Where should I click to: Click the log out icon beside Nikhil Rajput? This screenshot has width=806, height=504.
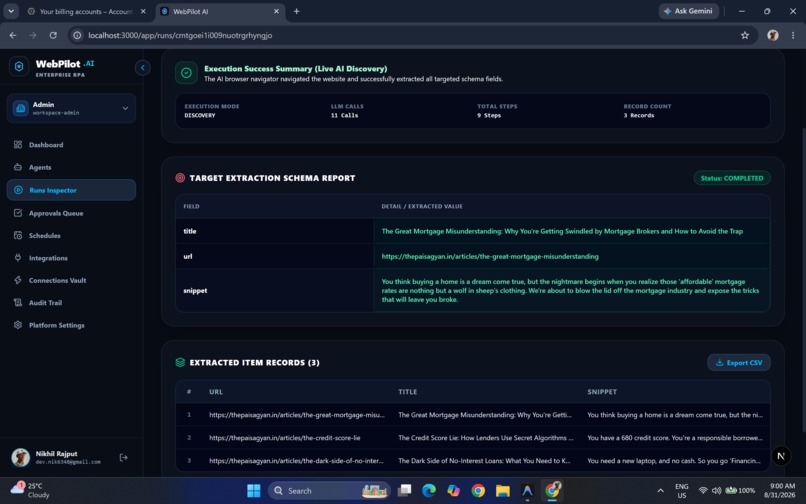click(x=123, y=457)
